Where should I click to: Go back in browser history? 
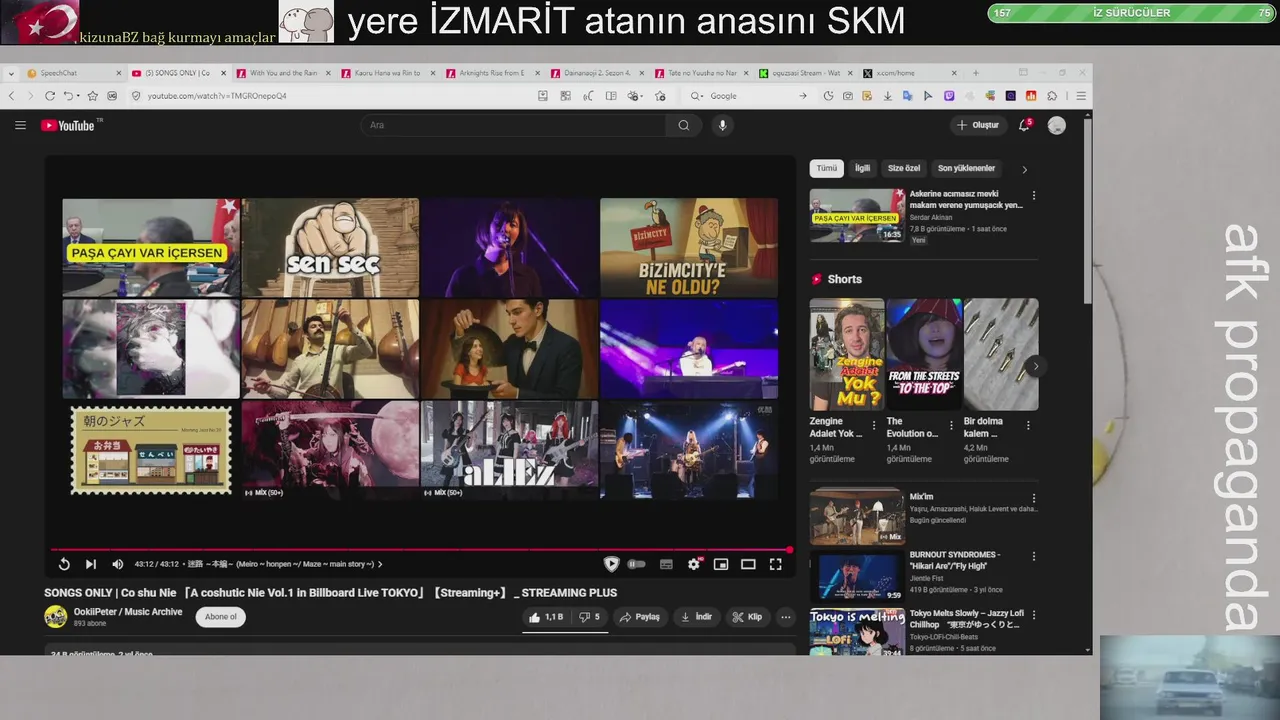(12, 96)
